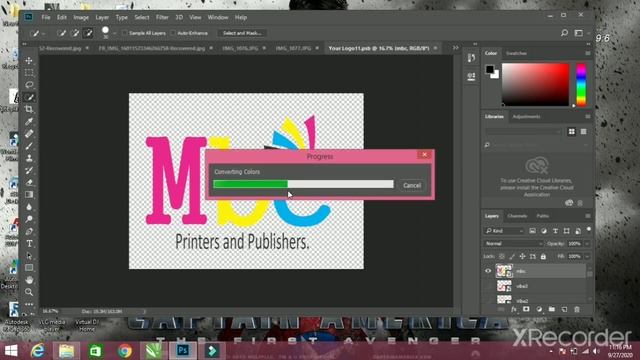The width and height of the screenshot is (640, 360).
Task: Hide the mbc layer with eye icon
Action: click(x=488, y=271)
